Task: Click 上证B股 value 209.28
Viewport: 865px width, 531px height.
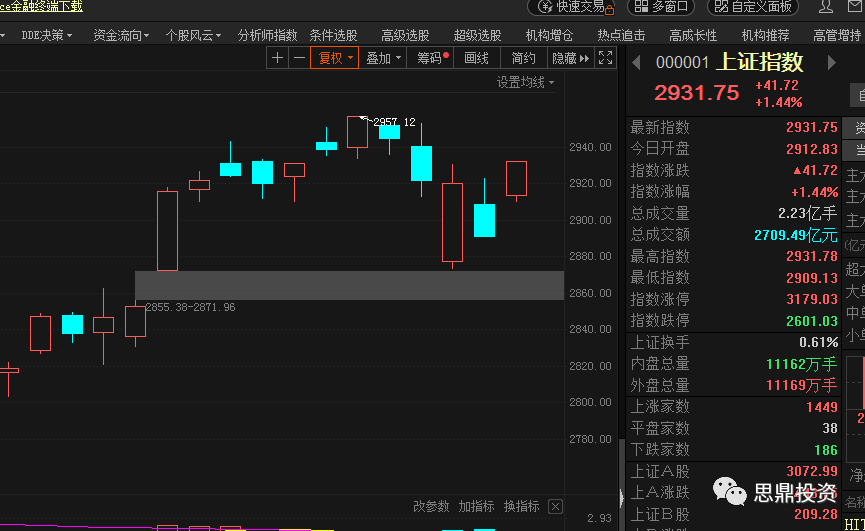Action: pos(816,514)
